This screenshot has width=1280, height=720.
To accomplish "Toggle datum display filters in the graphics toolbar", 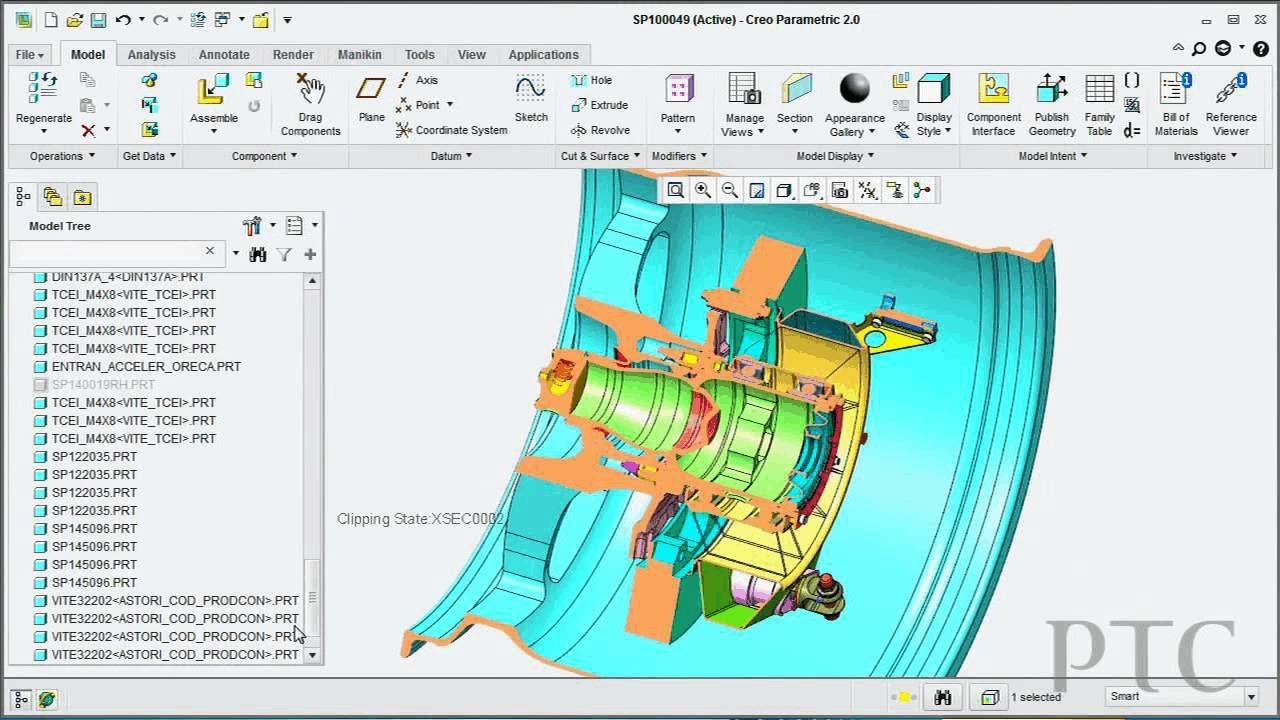I will pos(867,190).
